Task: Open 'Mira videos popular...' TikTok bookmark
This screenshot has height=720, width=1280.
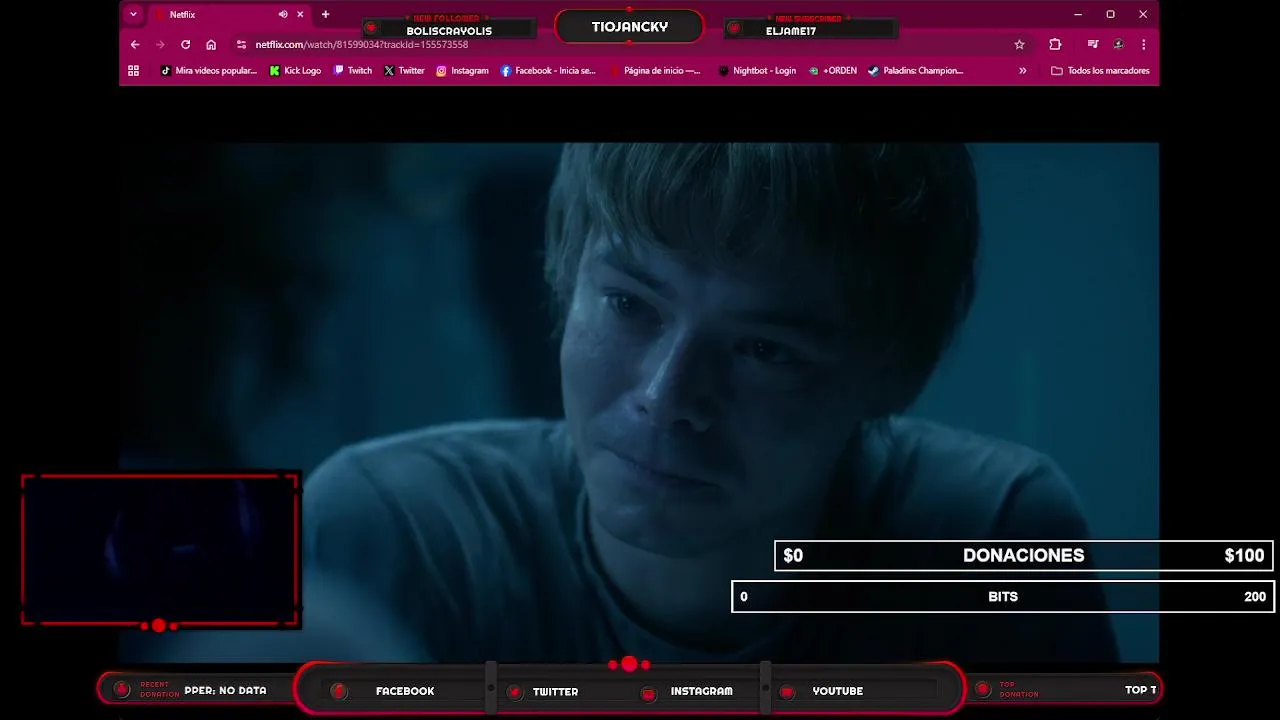Action: point(208,70)
